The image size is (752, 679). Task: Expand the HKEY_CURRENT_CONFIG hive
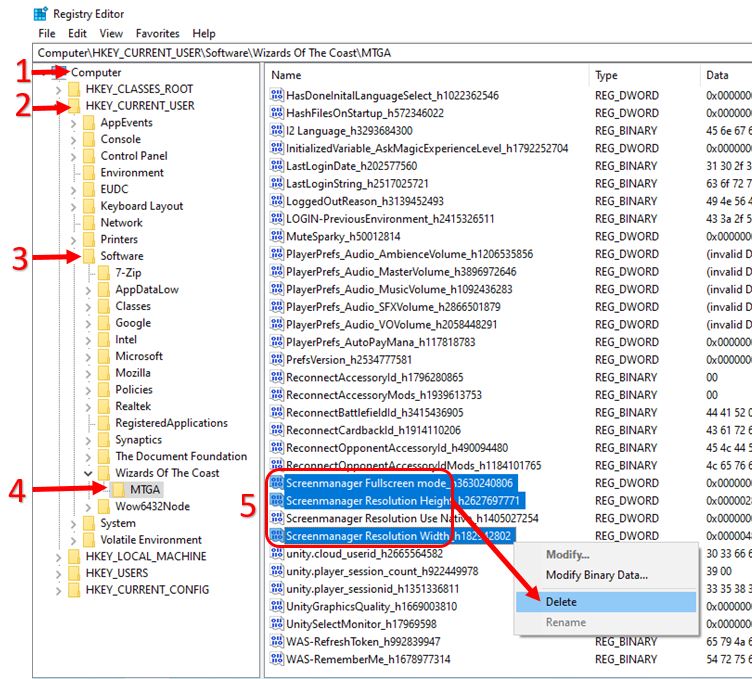point(59,590)
